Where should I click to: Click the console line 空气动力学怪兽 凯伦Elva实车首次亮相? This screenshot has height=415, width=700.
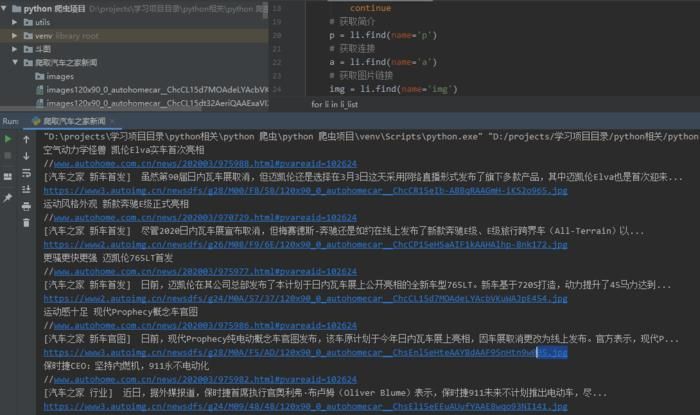tap(124, 150)
